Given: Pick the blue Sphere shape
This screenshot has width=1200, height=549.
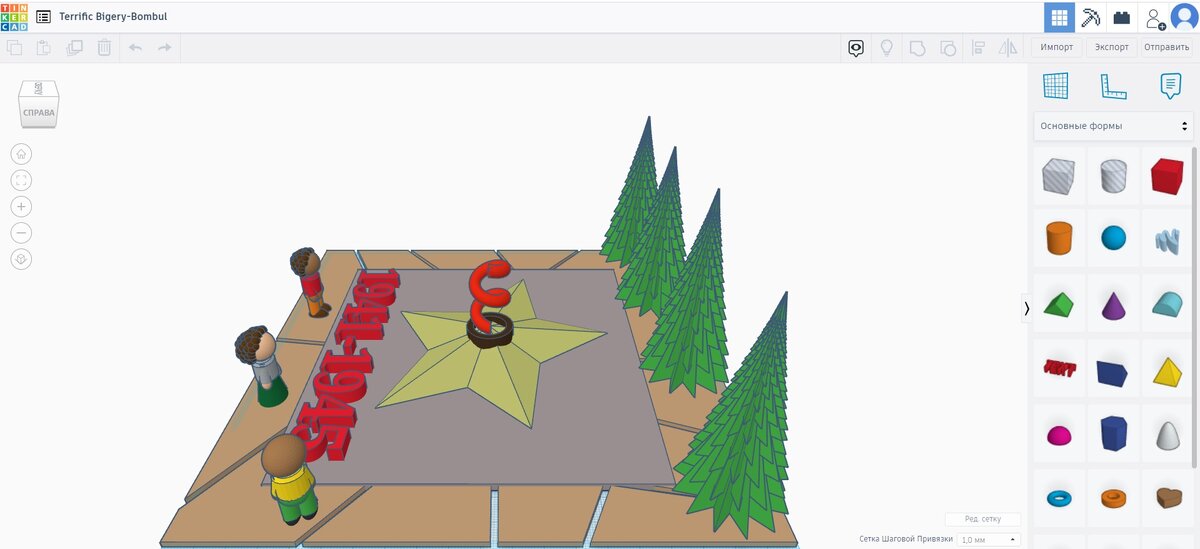Looking at the screenshot, I should (1113, 238).
